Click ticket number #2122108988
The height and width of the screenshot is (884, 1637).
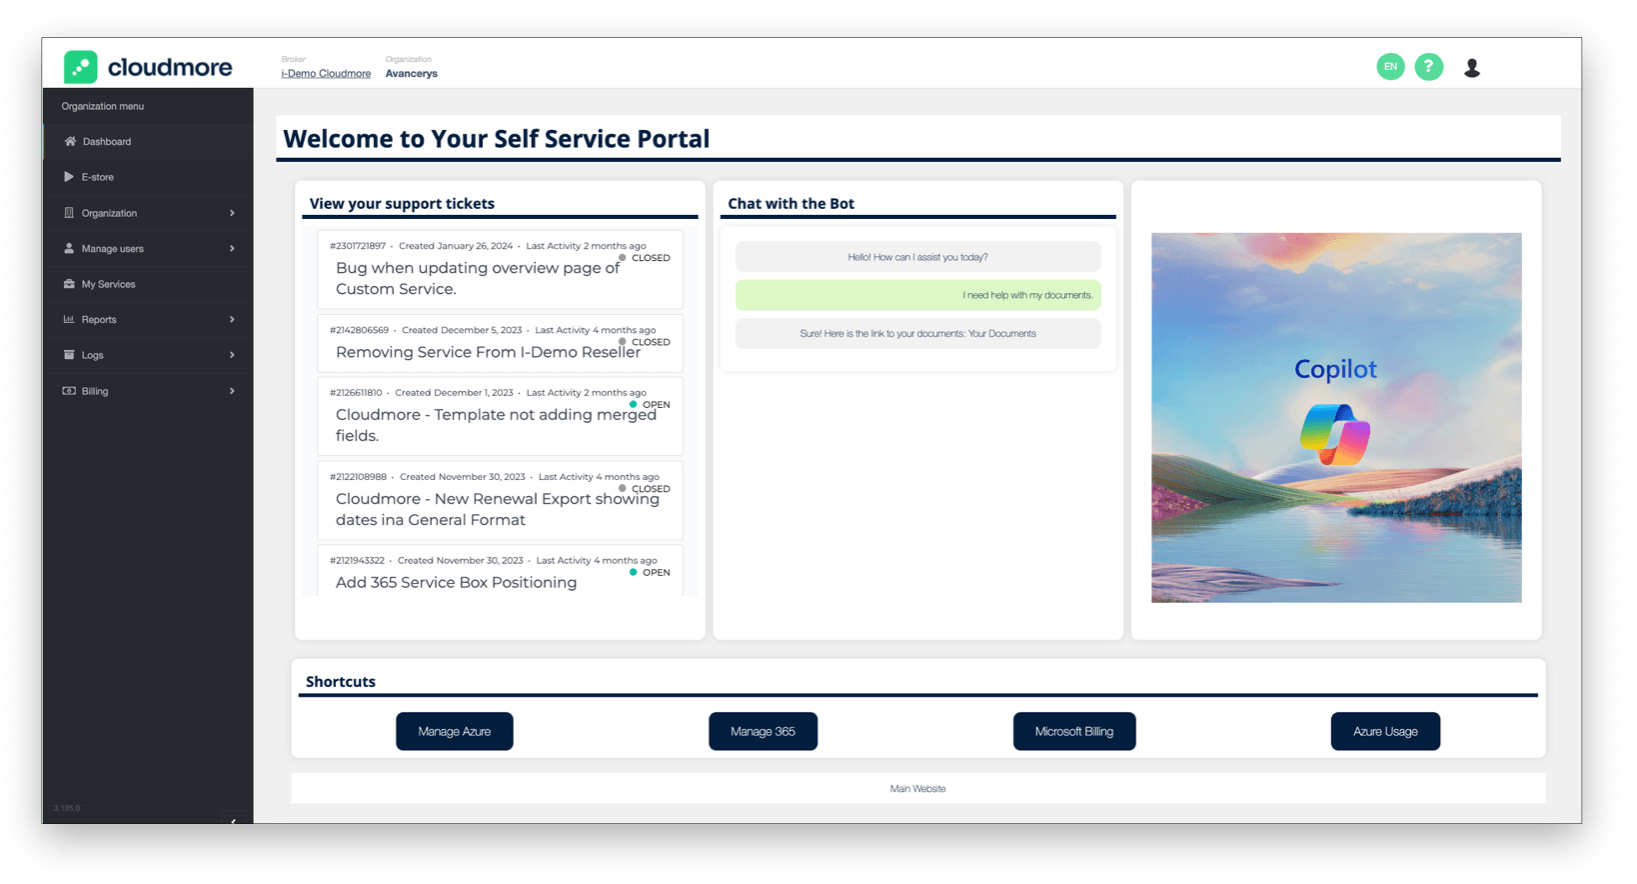[x=358, y=477]
